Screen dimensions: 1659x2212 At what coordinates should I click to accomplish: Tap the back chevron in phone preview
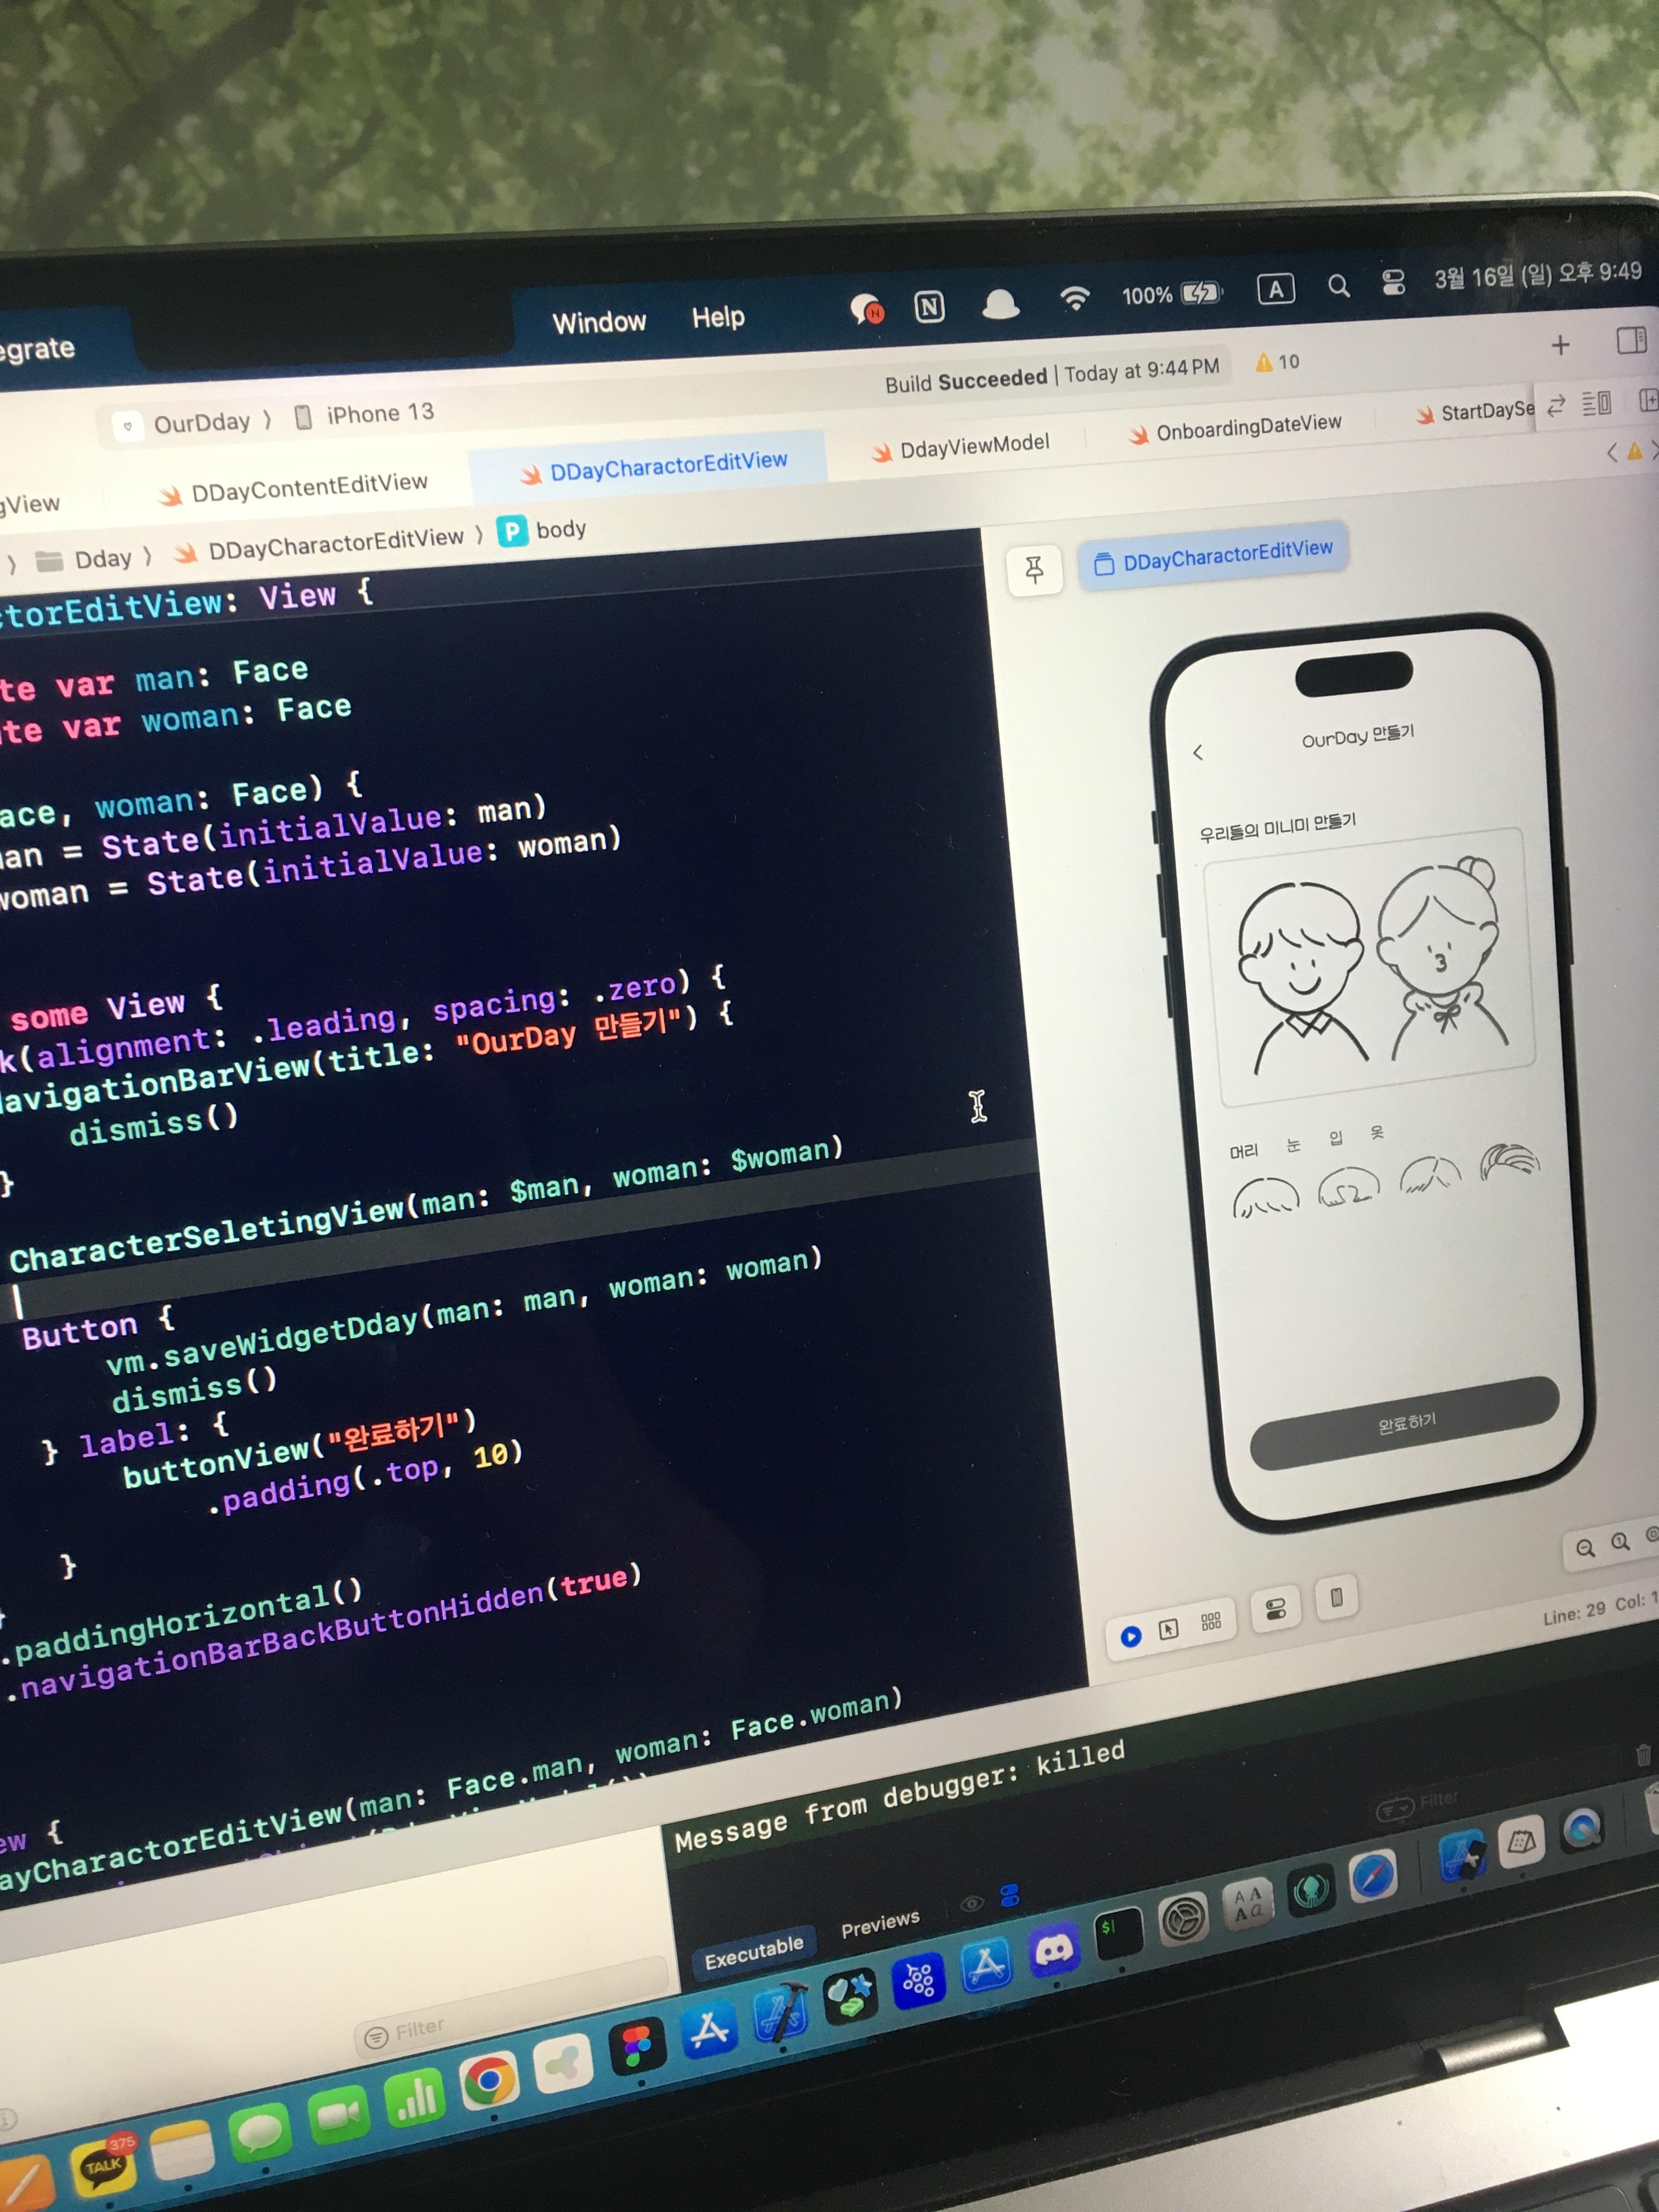pyautogui.click(x=1198, y=752)
